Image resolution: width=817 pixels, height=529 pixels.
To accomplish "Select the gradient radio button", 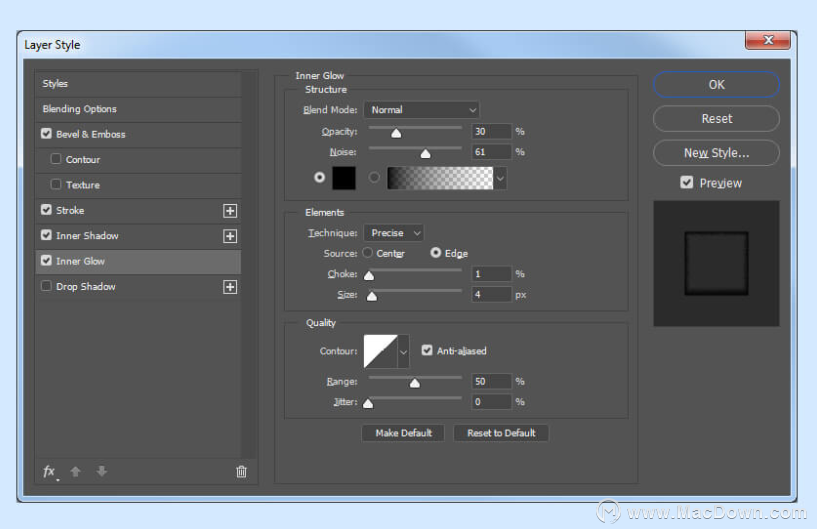I will 374,178.
